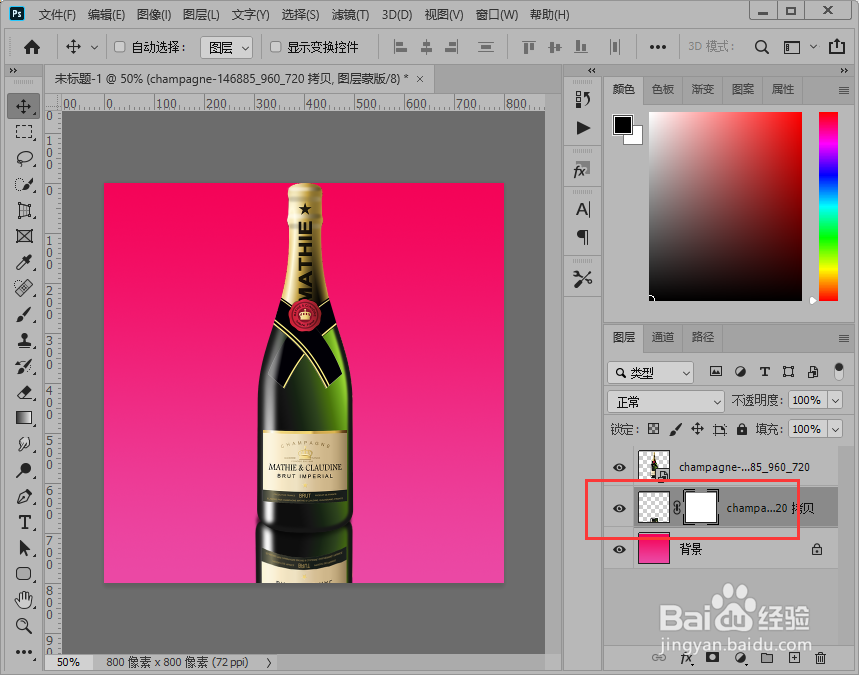Select the Crop tool

coord(24,210)
